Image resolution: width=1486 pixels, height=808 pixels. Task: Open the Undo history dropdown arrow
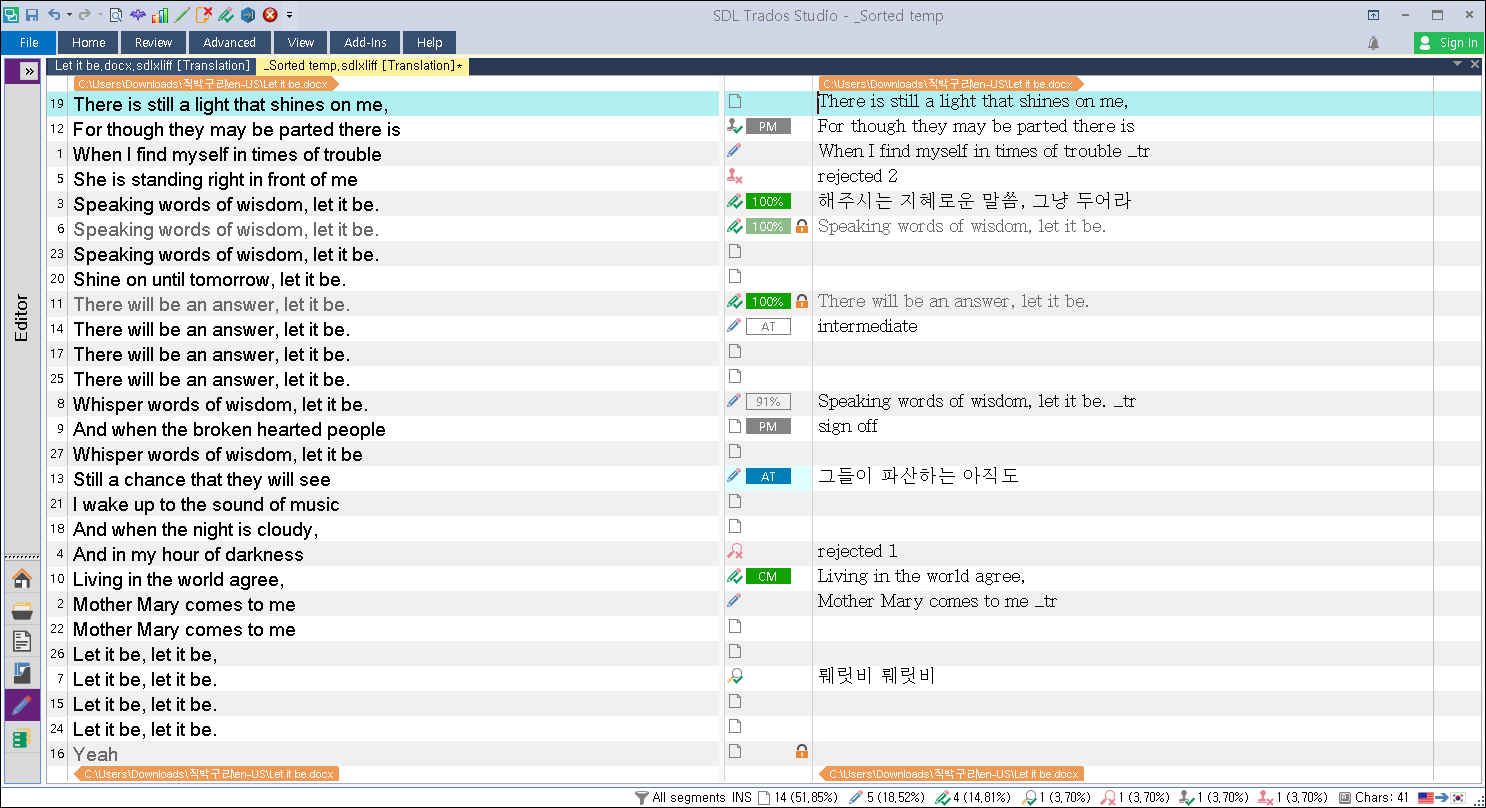tap(68, 16)
